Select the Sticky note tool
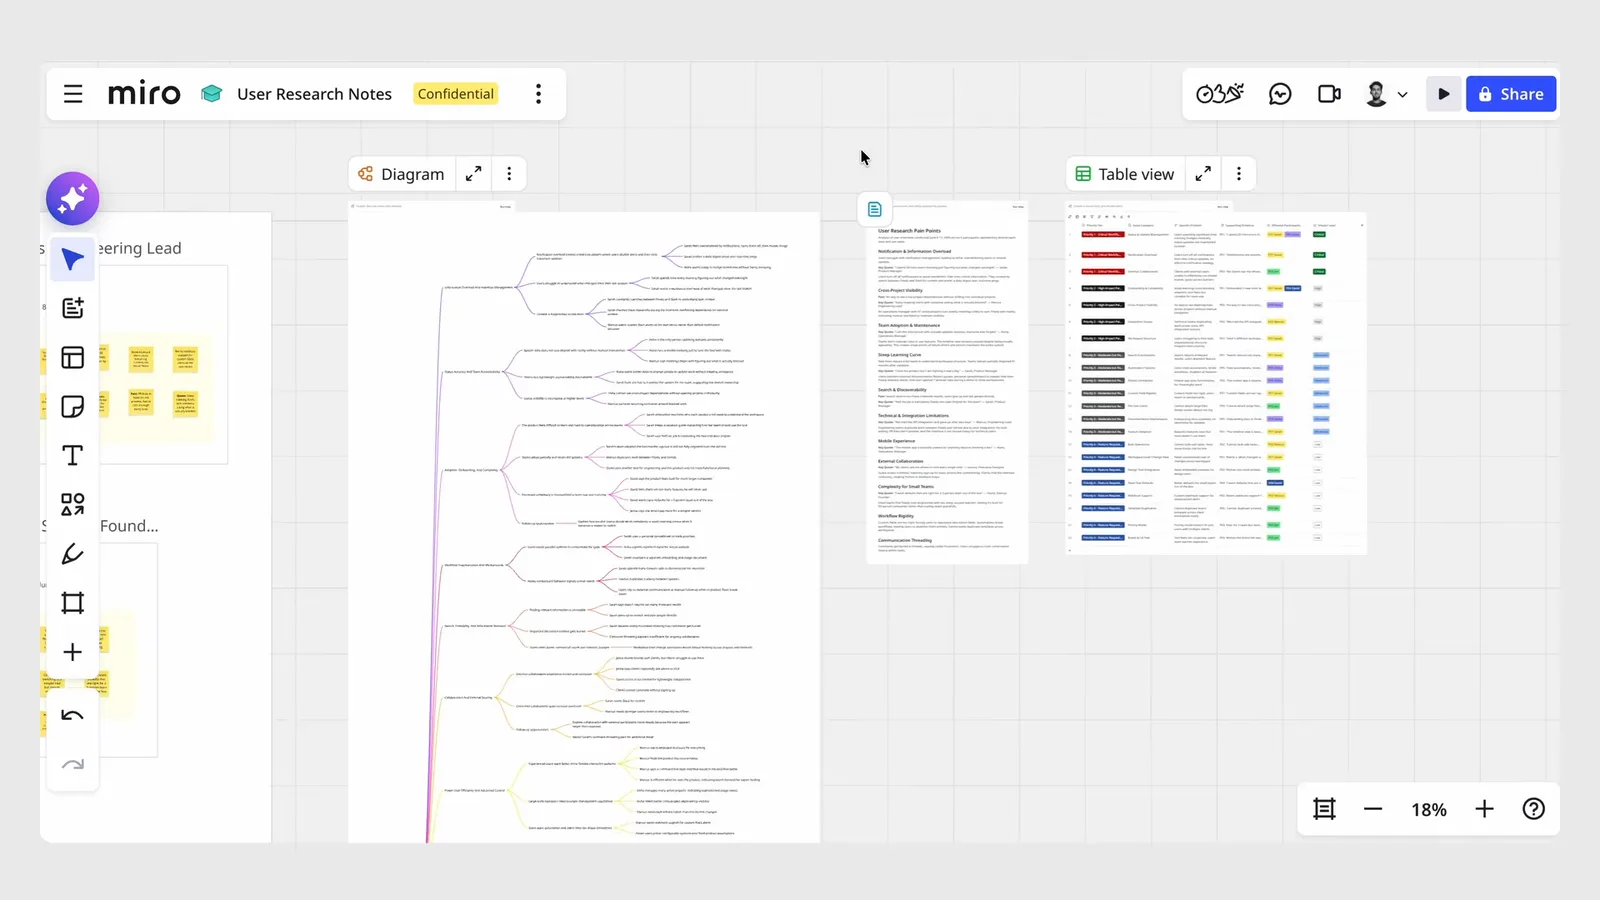The height and width of the screenshot is (900, 1600). (73, 406)
